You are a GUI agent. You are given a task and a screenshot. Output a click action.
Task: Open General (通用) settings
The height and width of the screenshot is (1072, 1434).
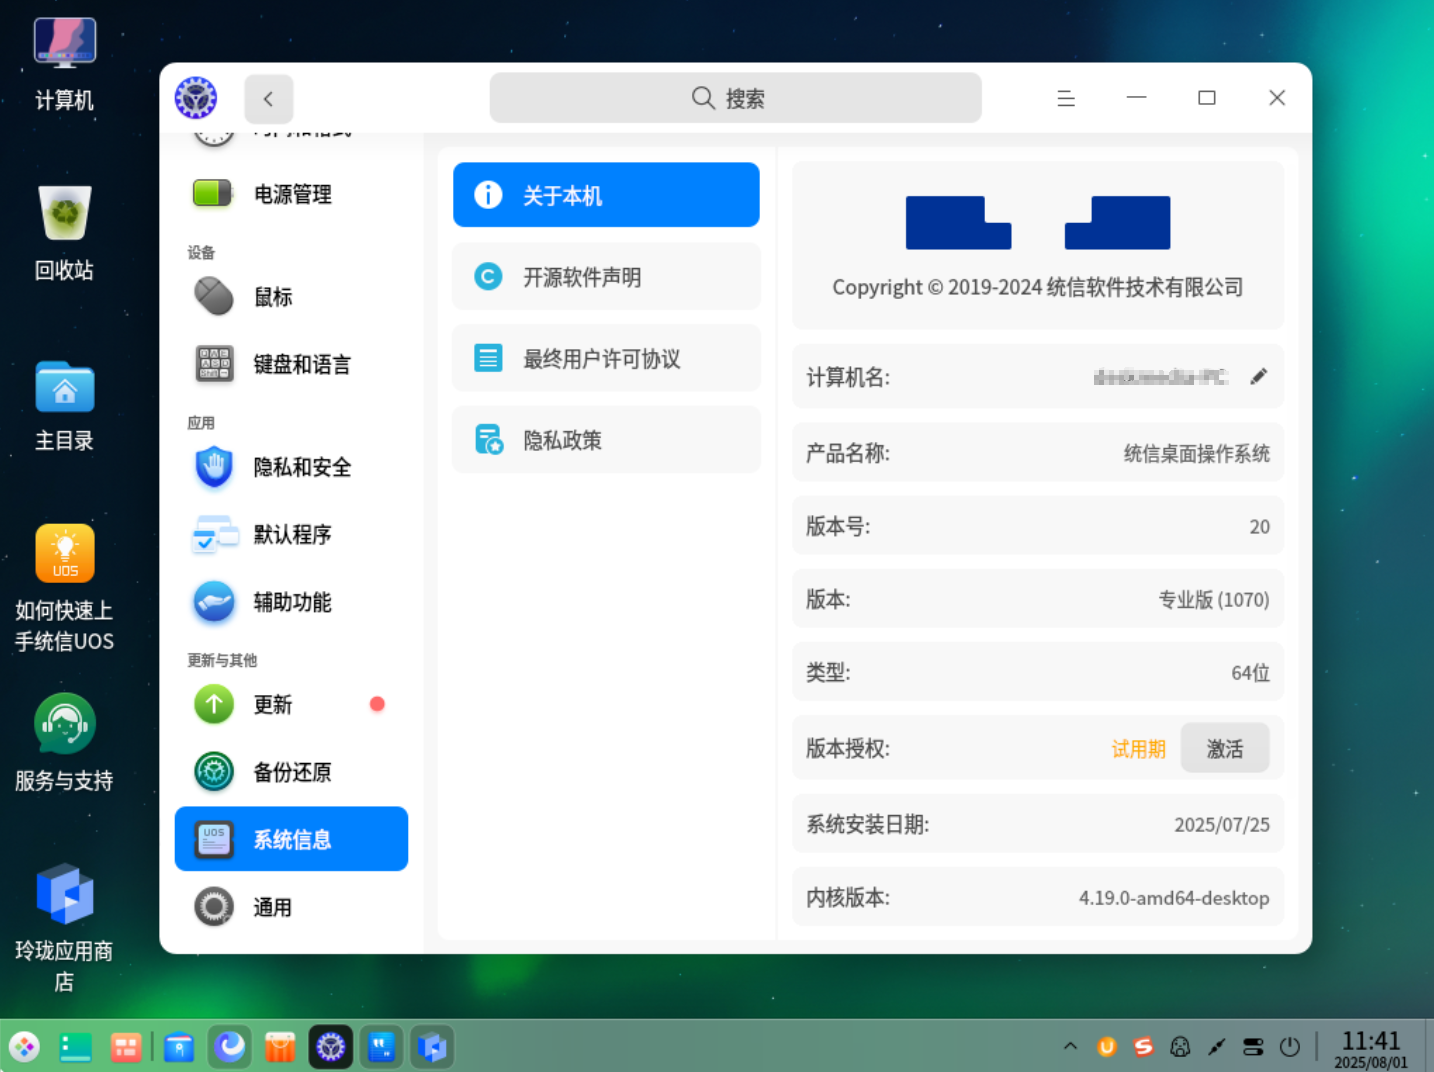(x=291, y=907)
